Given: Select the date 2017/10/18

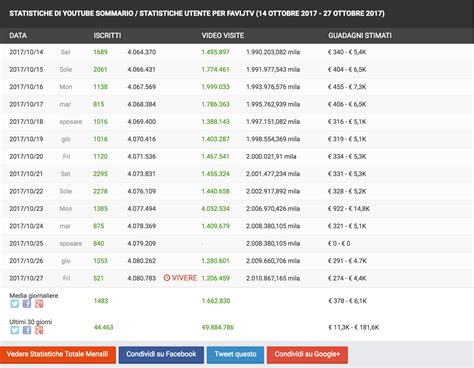Looking at the screenshot, I should (x=26, y=122).
